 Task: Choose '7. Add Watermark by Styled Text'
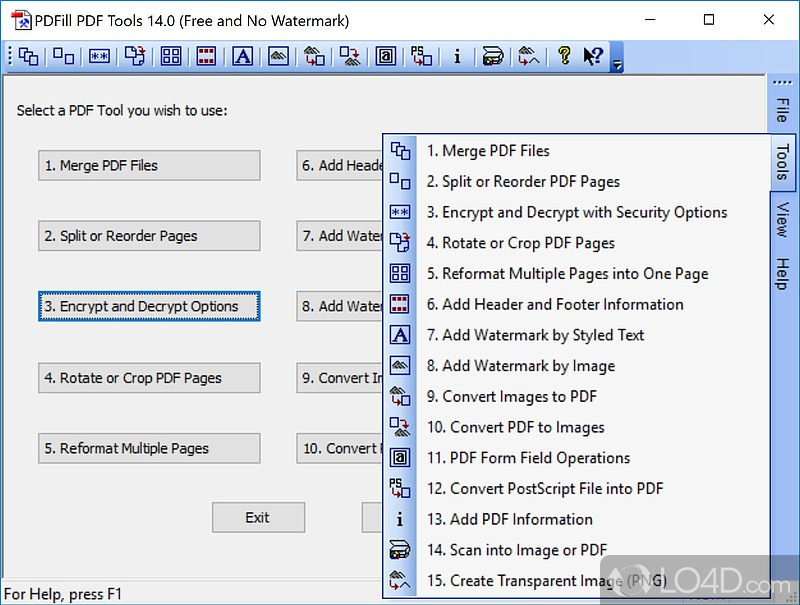pyautogui.click(x=576, y=335)
